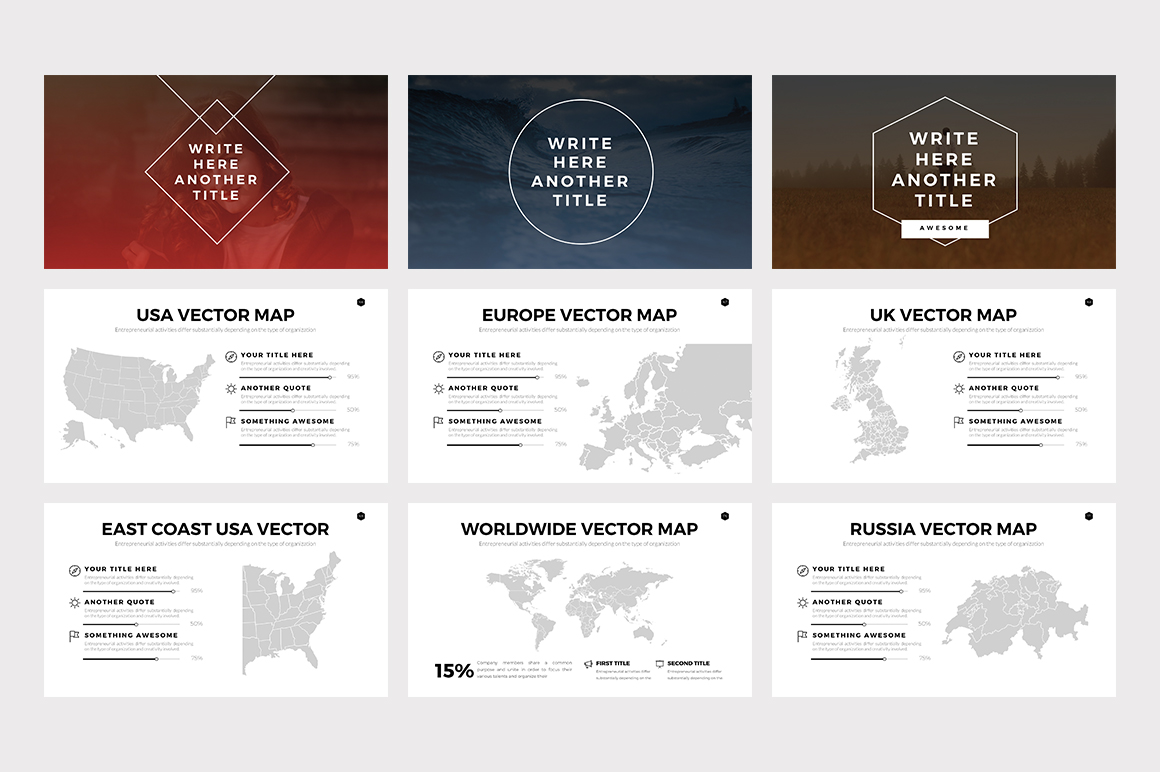Click 'SOMETHING AWESOME' in UK Vector Map slide
Image resolution: width=1160 pixels, height=772 pixels.
point(1015,421)
